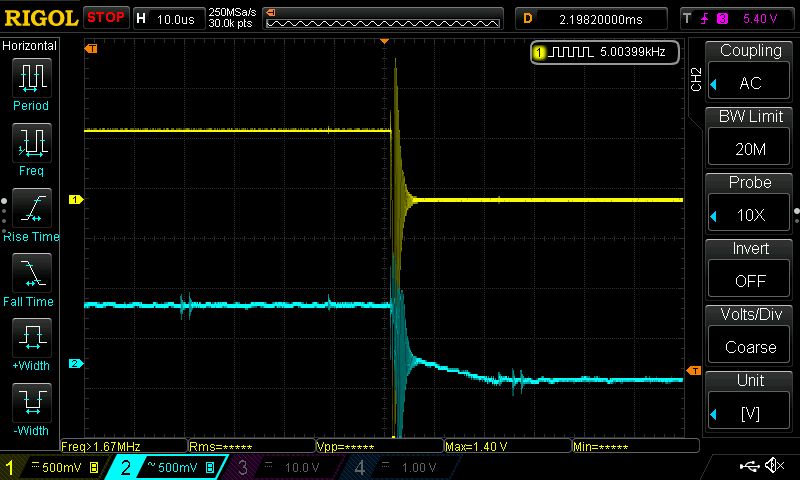Click the channel 1 yellow ground marker
Screen dimensions: 800x480
[x=76, y=199]
